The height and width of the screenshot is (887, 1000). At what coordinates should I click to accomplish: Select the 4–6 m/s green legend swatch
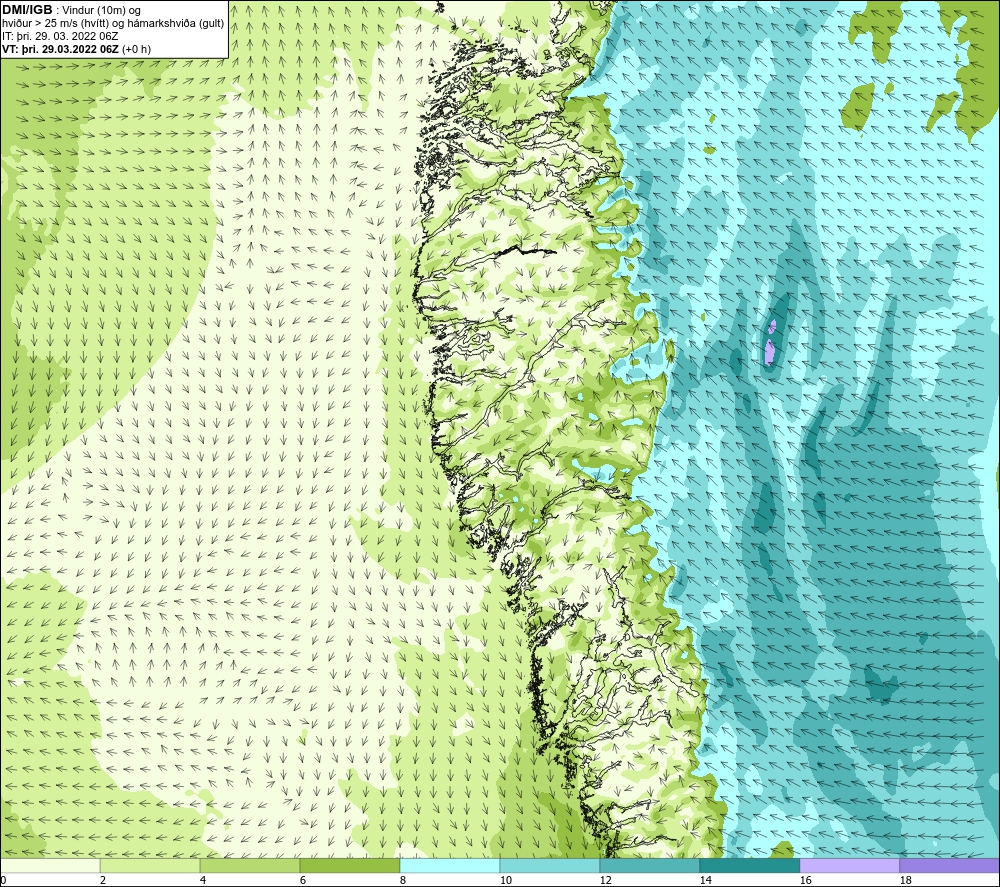pos(250,865)
